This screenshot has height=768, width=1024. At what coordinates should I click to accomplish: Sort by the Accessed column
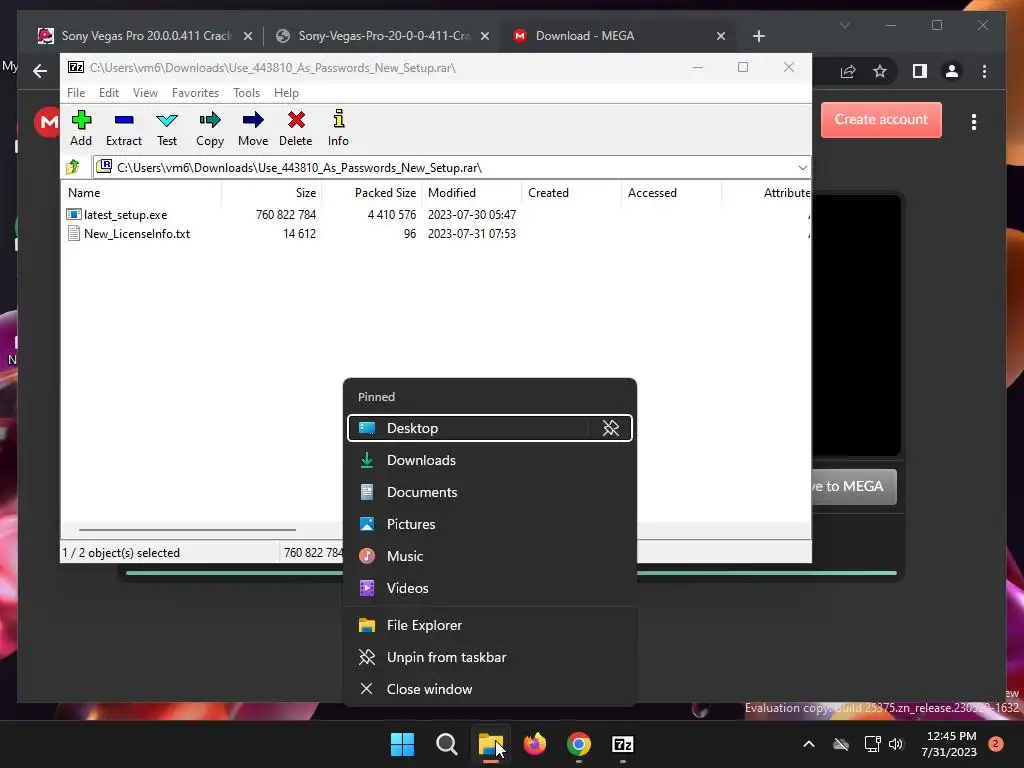coord(671,193)
